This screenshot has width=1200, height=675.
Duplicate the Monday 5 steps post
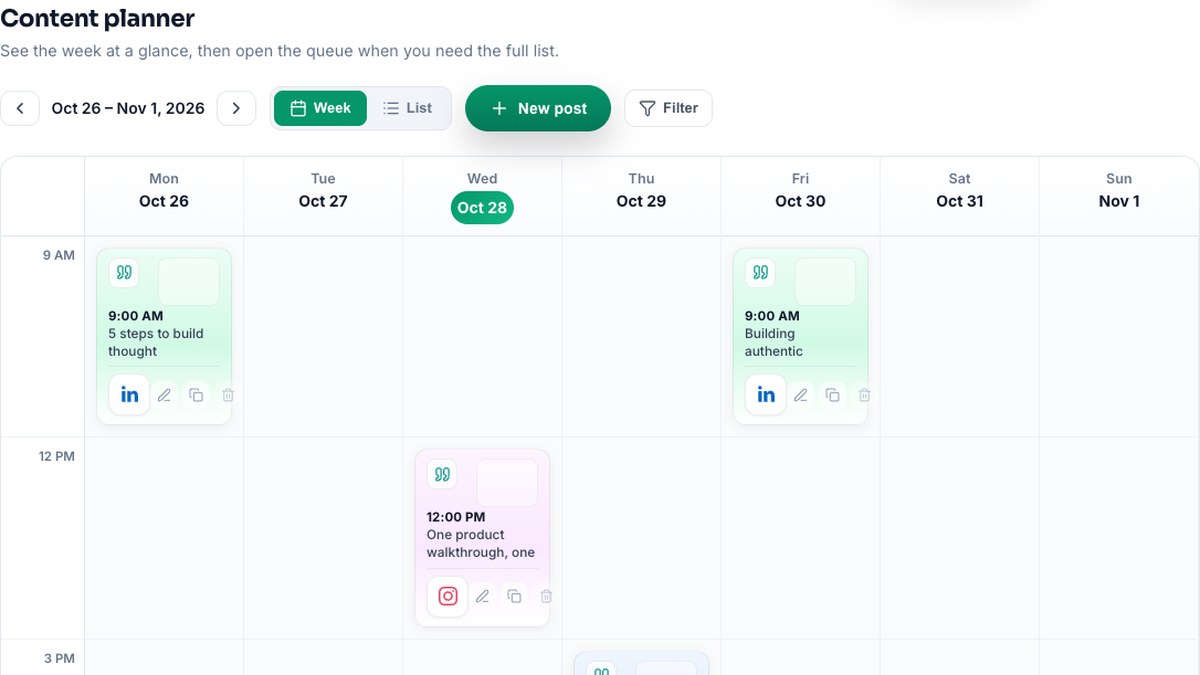[196, 395]
